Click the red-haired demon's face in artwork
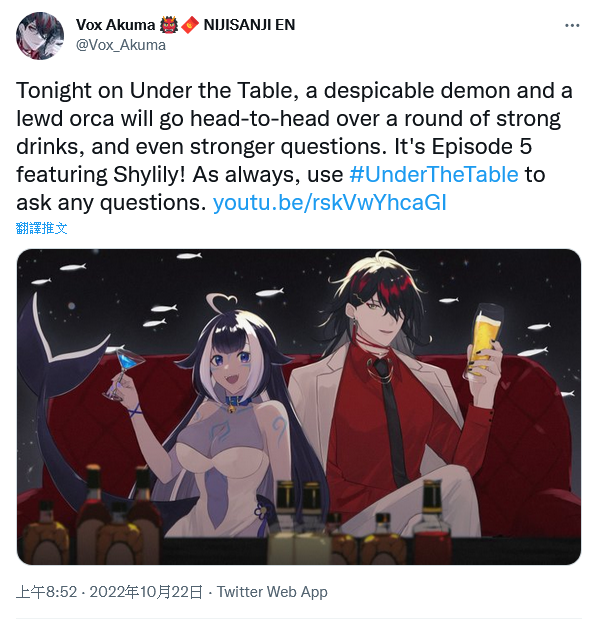 (x=385, y=319)
